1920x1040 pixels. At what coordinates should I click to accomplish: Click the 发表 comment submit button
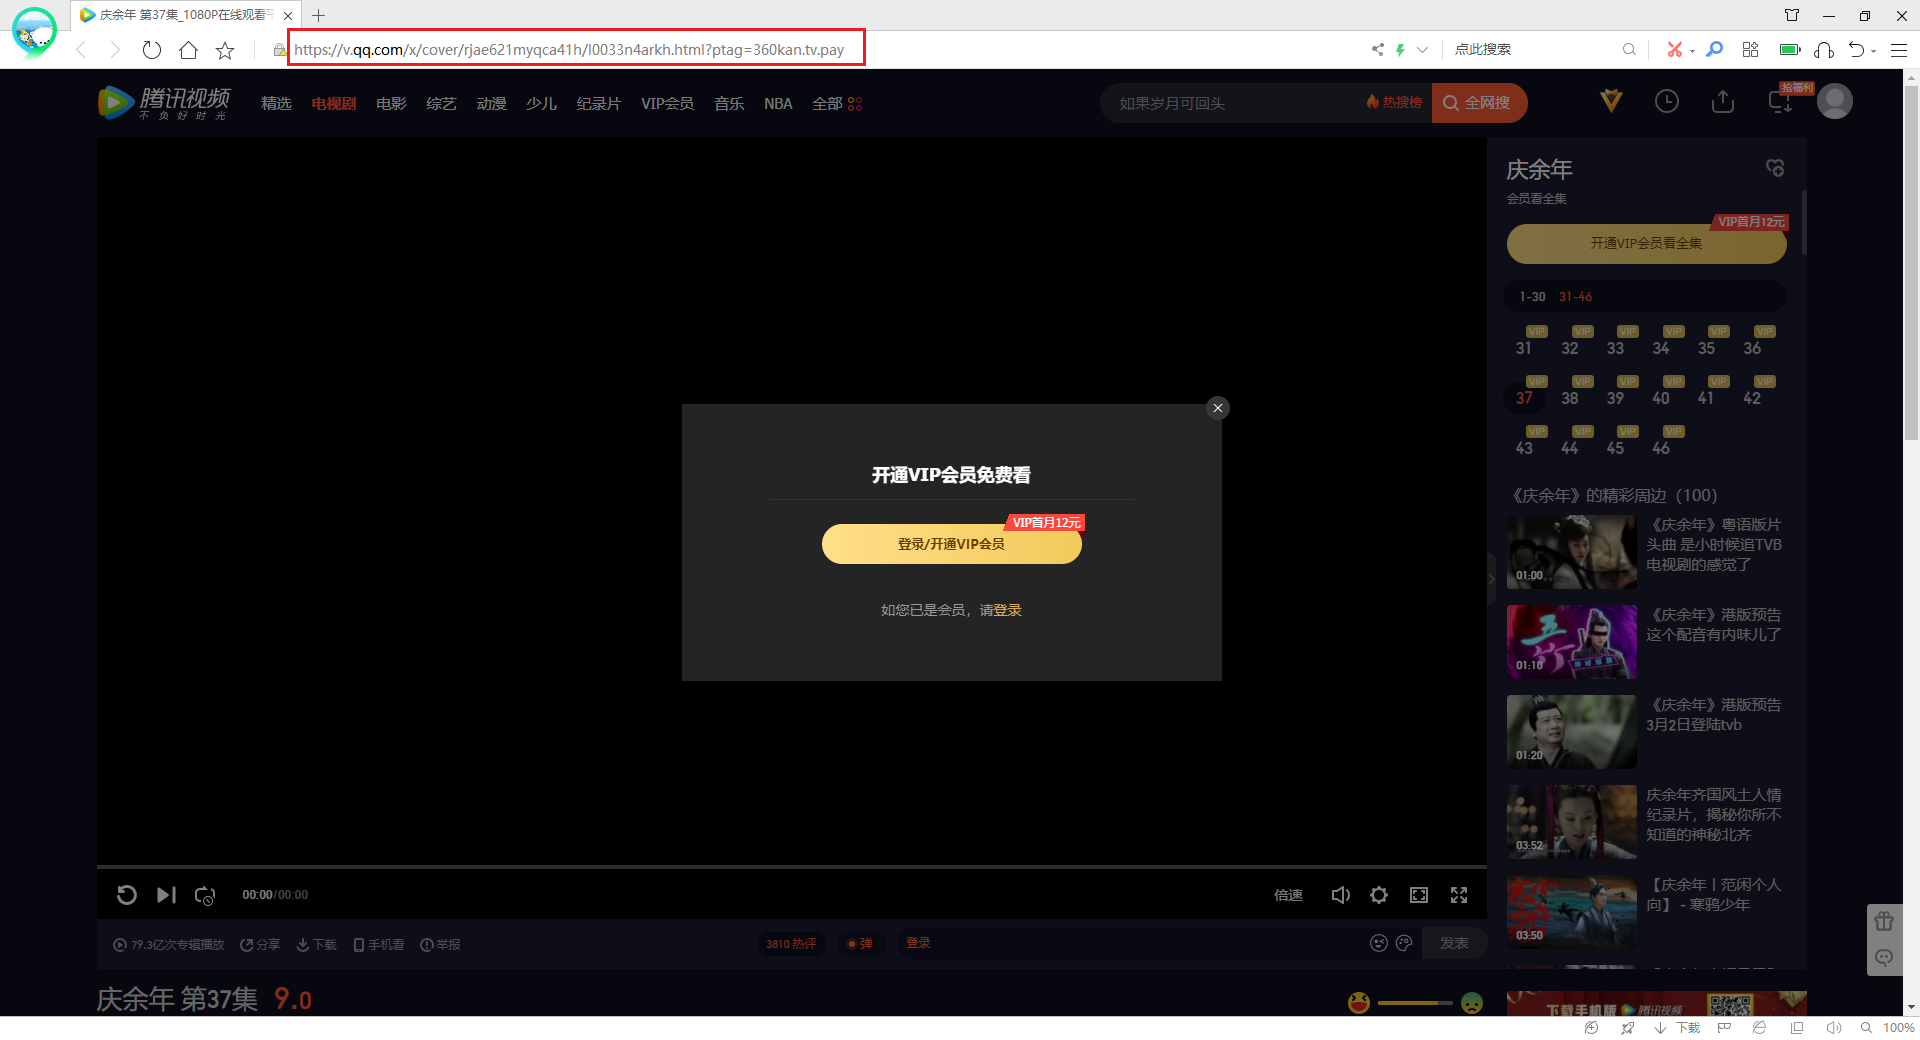(x=1454, y=943)
